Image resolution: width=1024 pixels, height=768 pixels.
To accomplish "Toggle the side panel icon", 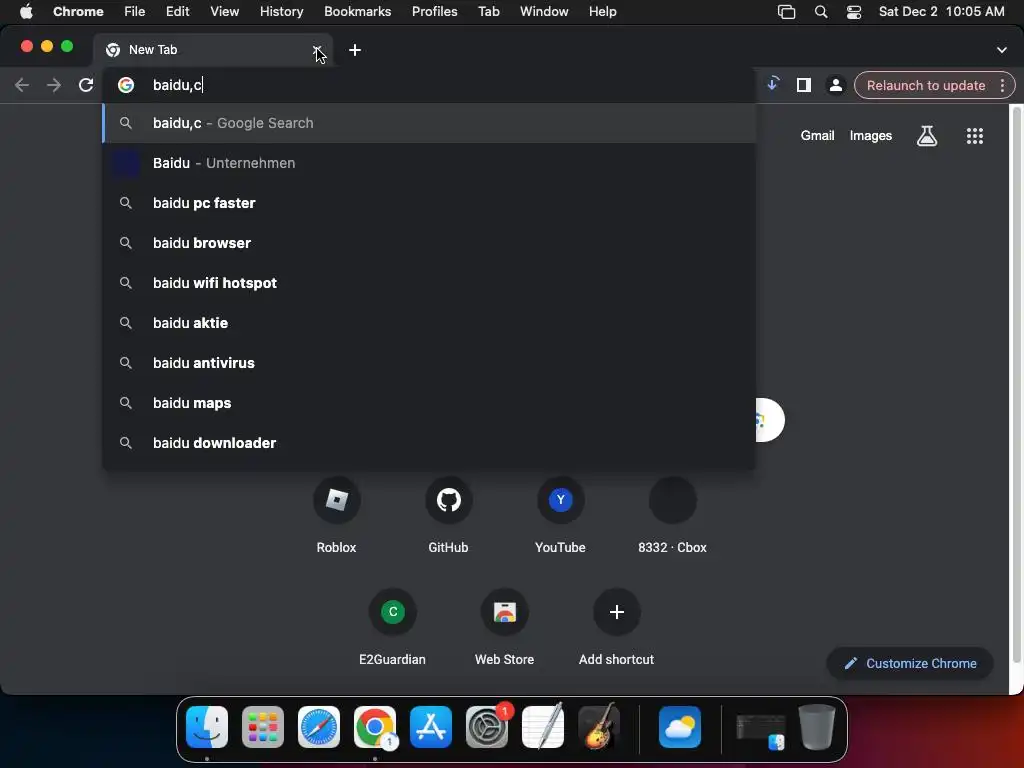I will [x=804, y=85].
